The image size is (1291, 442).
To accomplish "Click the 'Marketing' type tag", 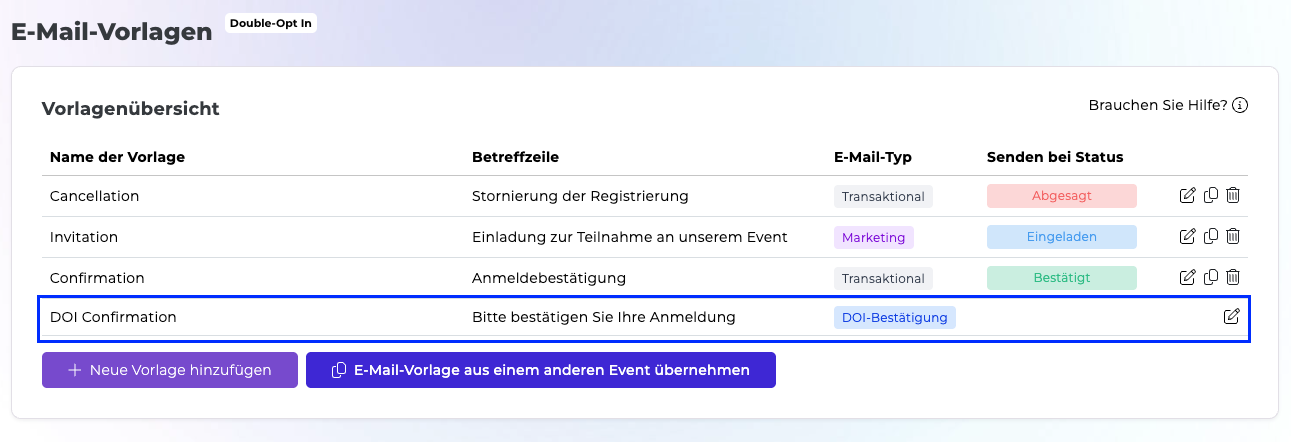I will coord(873,237).
